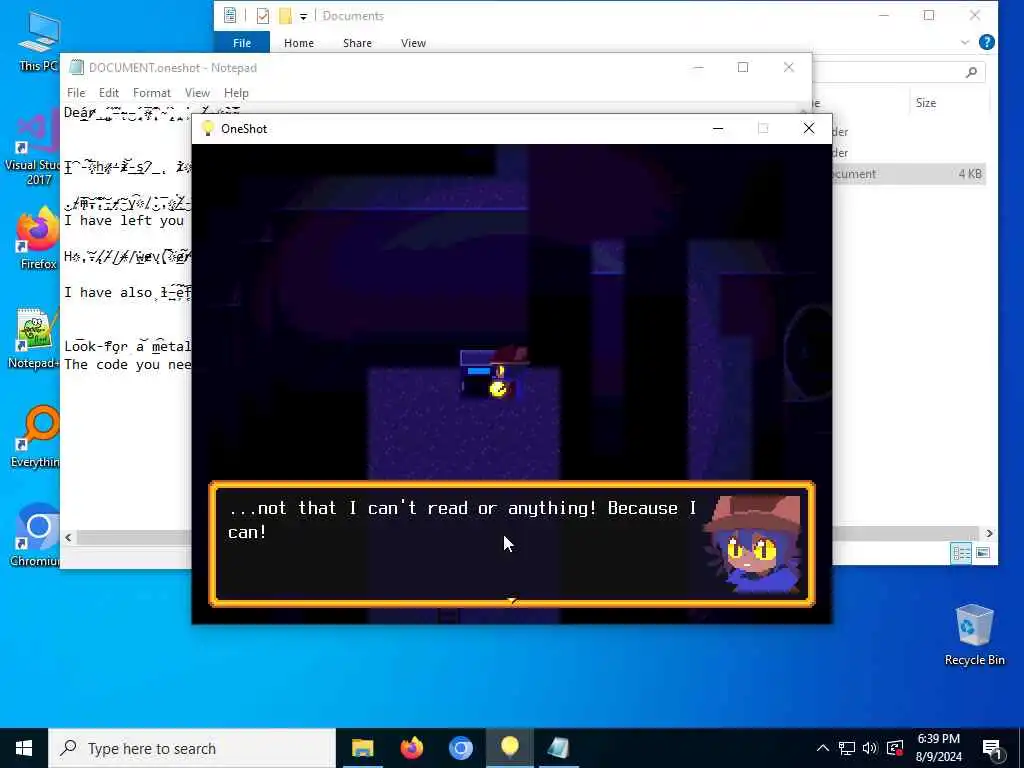Select the OneShot lightbulb taskbar icon
Image resolution: width=1024 pixels, height=768 pixels.
click(509, 748)
